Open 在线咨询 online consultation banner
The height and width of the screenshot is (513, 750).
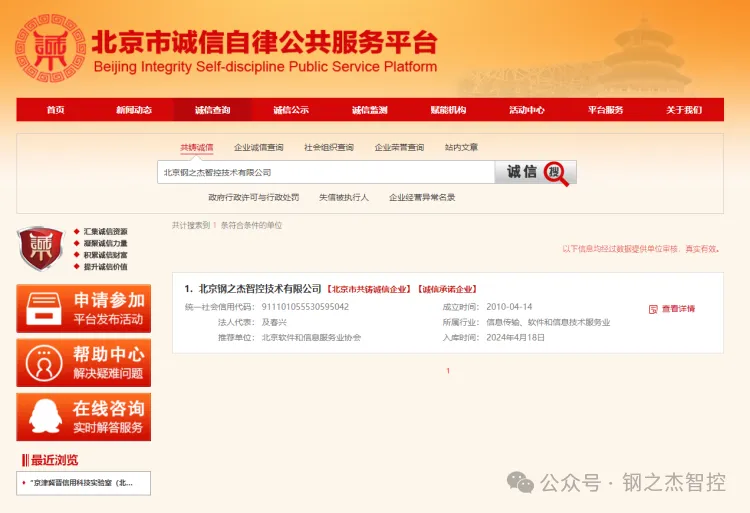pos(84,417)
